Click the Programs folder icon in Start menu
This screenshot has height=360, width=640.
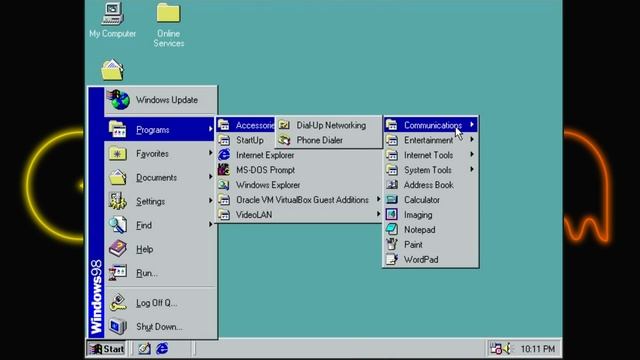[x=118, y=129]
